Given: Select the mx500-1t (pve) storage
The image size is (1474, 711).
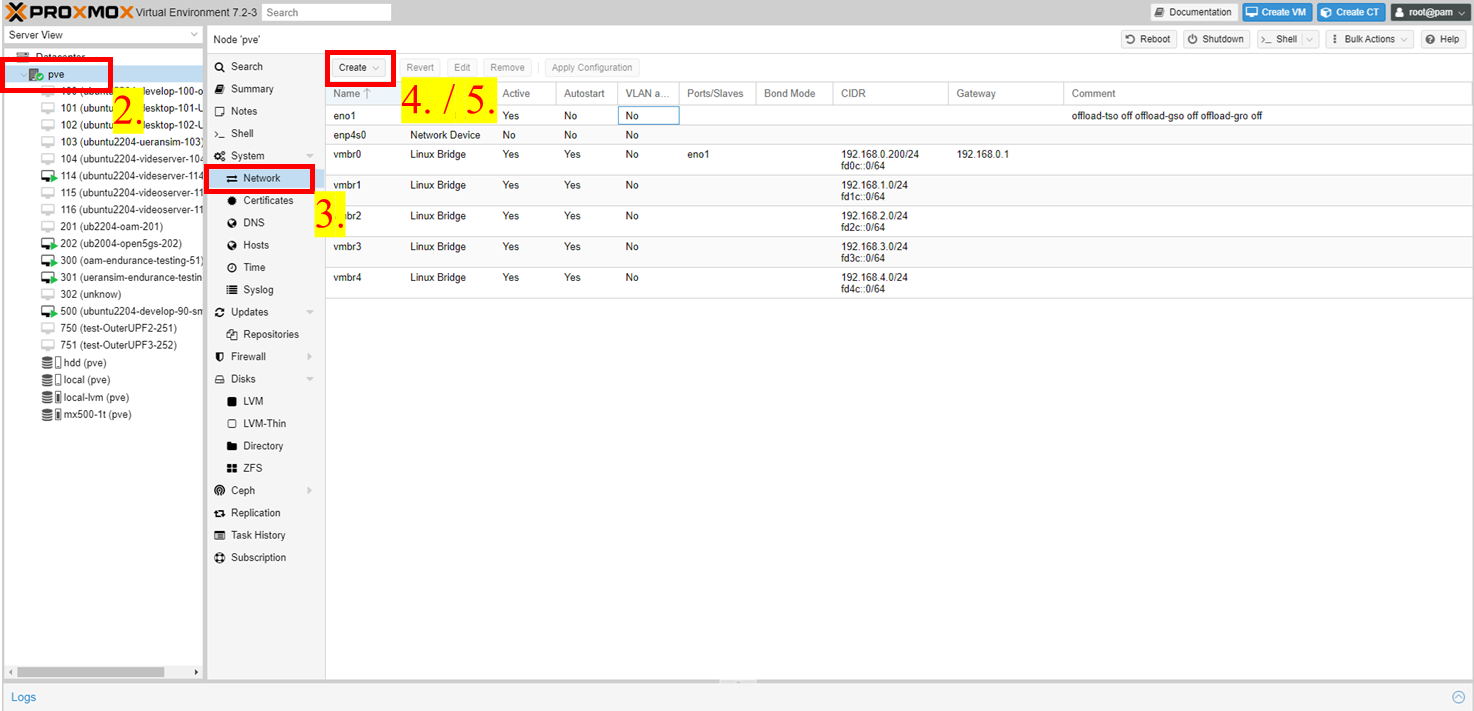Looking at the screenshot, I should coord(87,414).
